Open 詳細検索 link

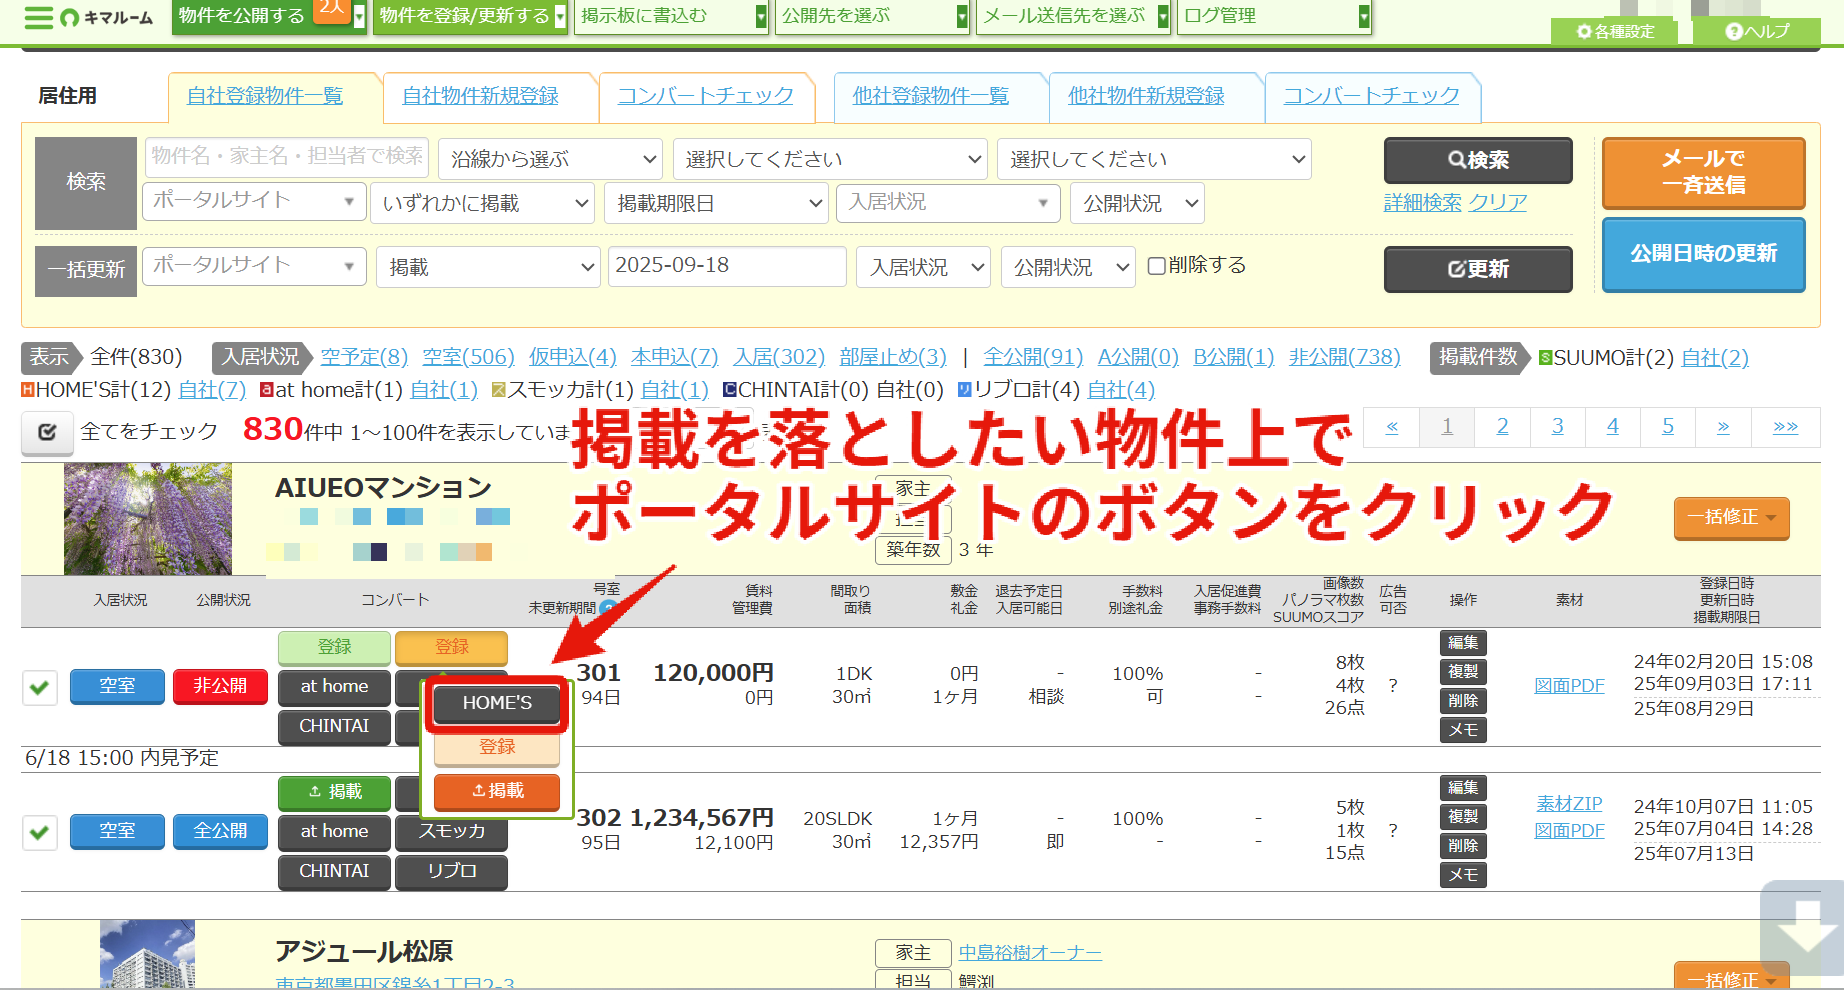[1422, 203]
